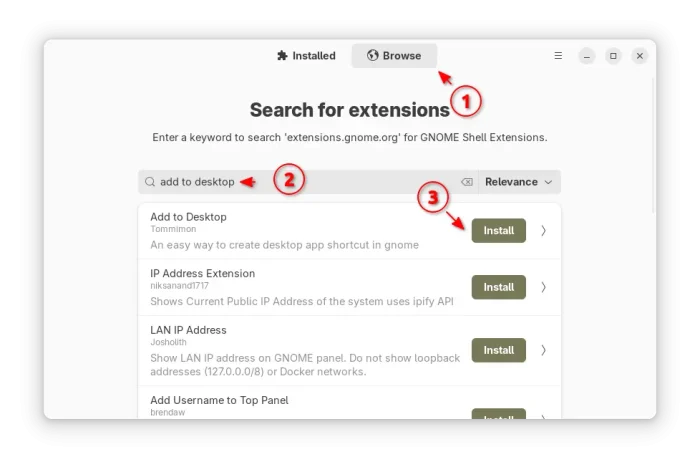Viewport: 700px width, 467px height.
Task: Click the IP Address Extension title
Action: click(203, 273)
